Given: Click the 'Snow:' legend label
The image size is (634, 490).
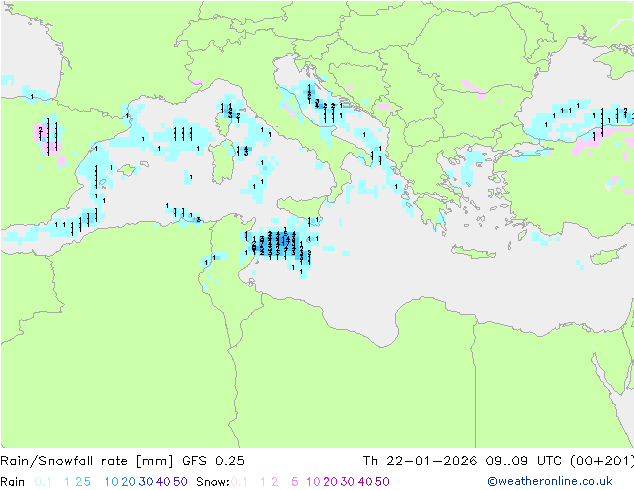Looking at the screenshot, I should point(213,482).
